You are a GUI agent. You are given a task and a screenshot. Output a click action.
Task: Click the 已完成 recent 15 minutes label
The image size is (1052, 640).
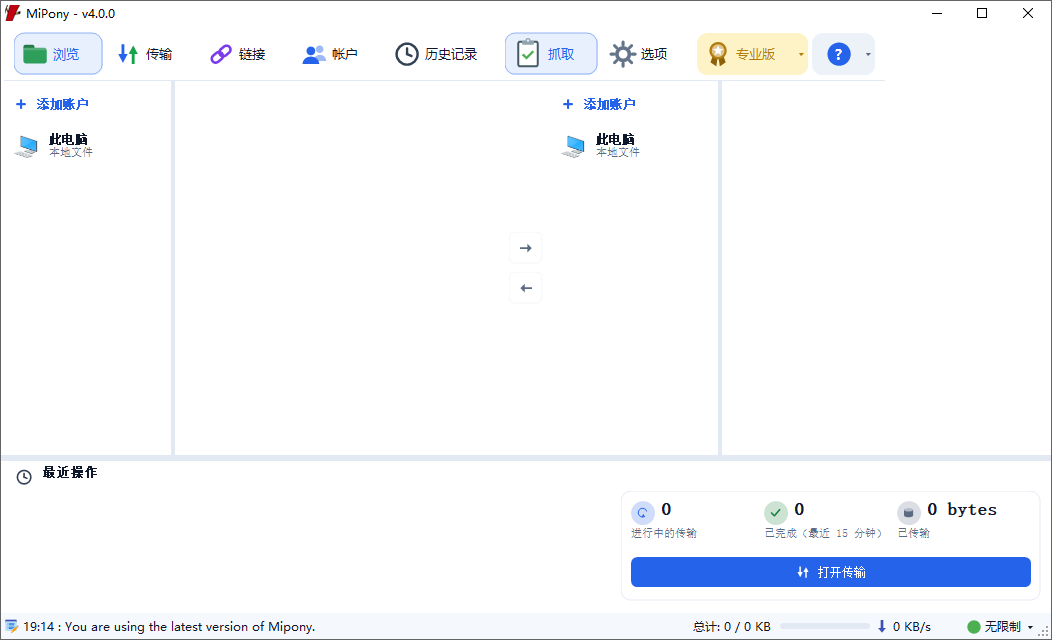pyautogui.click(x=823, y=533)
